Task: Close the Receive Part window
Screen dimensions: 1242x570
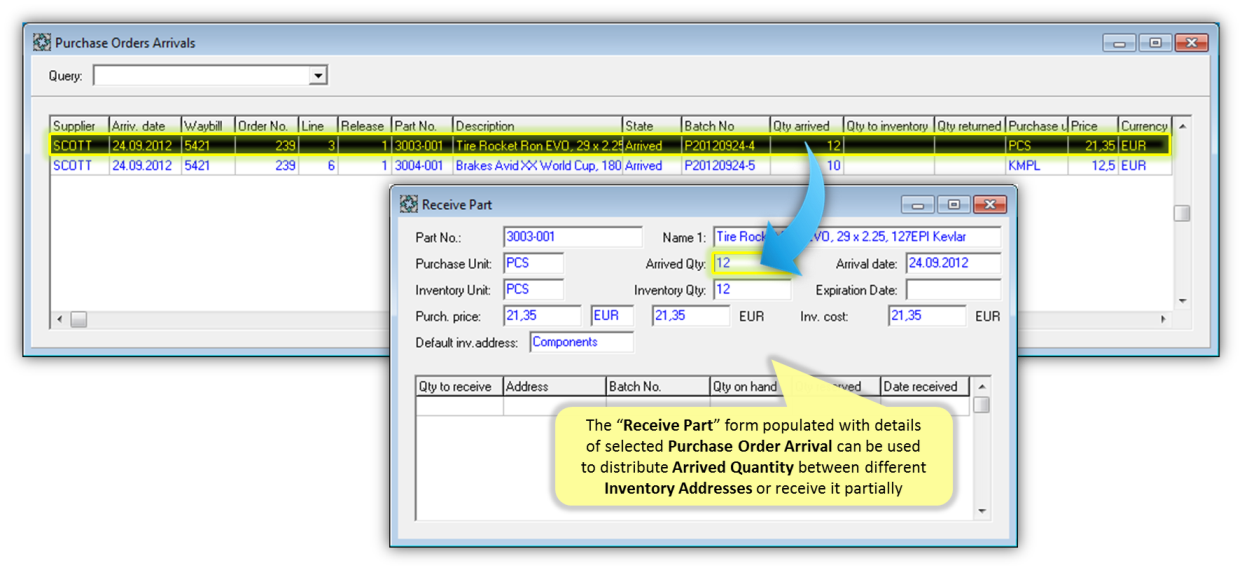Action: [989, 204]
